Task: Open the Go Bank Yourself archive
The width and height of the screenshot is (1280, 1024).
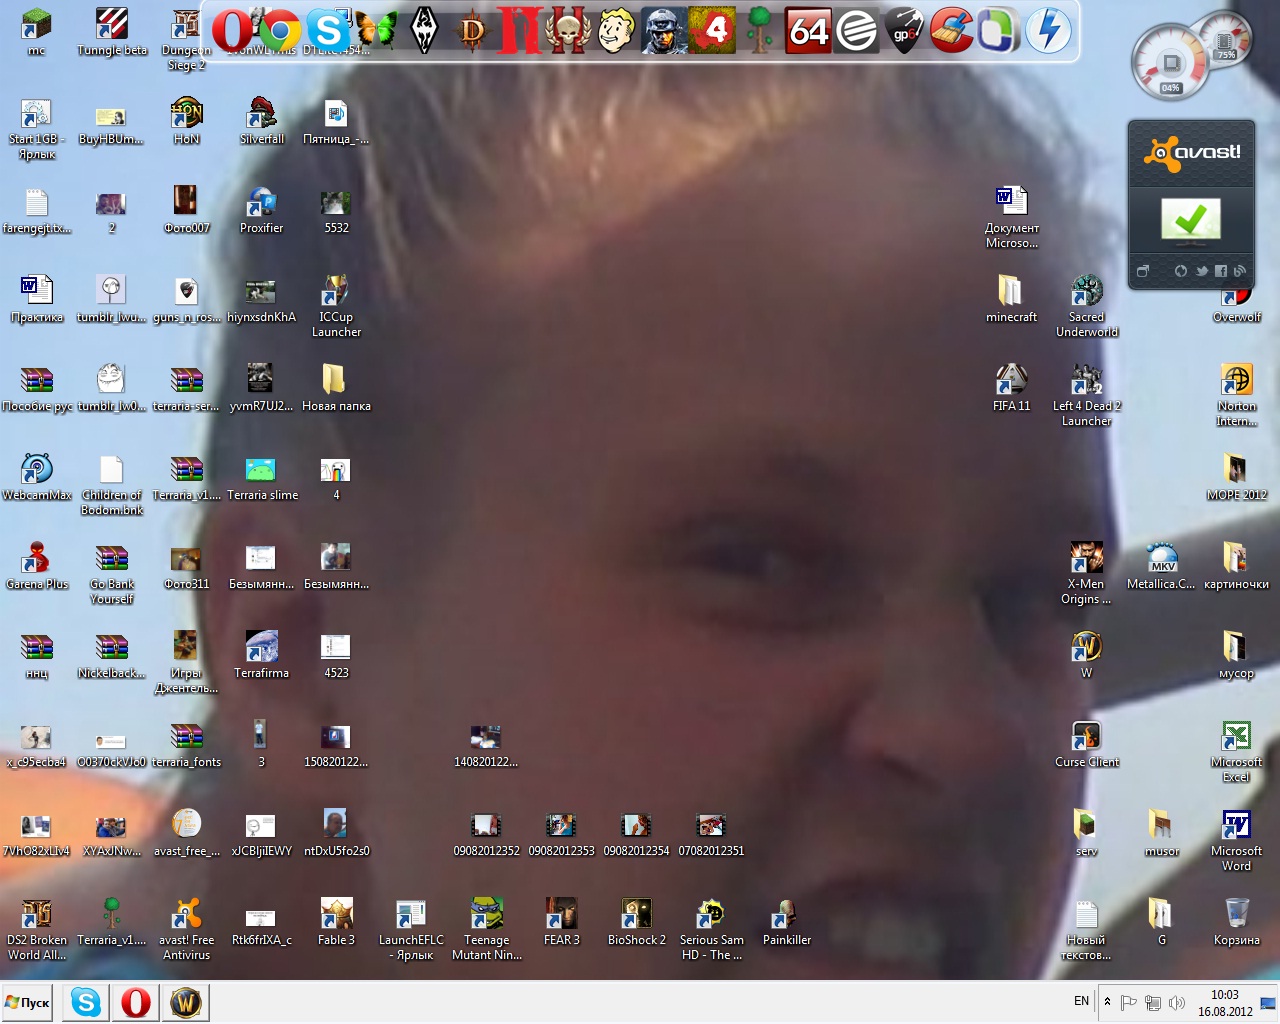Action: tap(112, 573)
